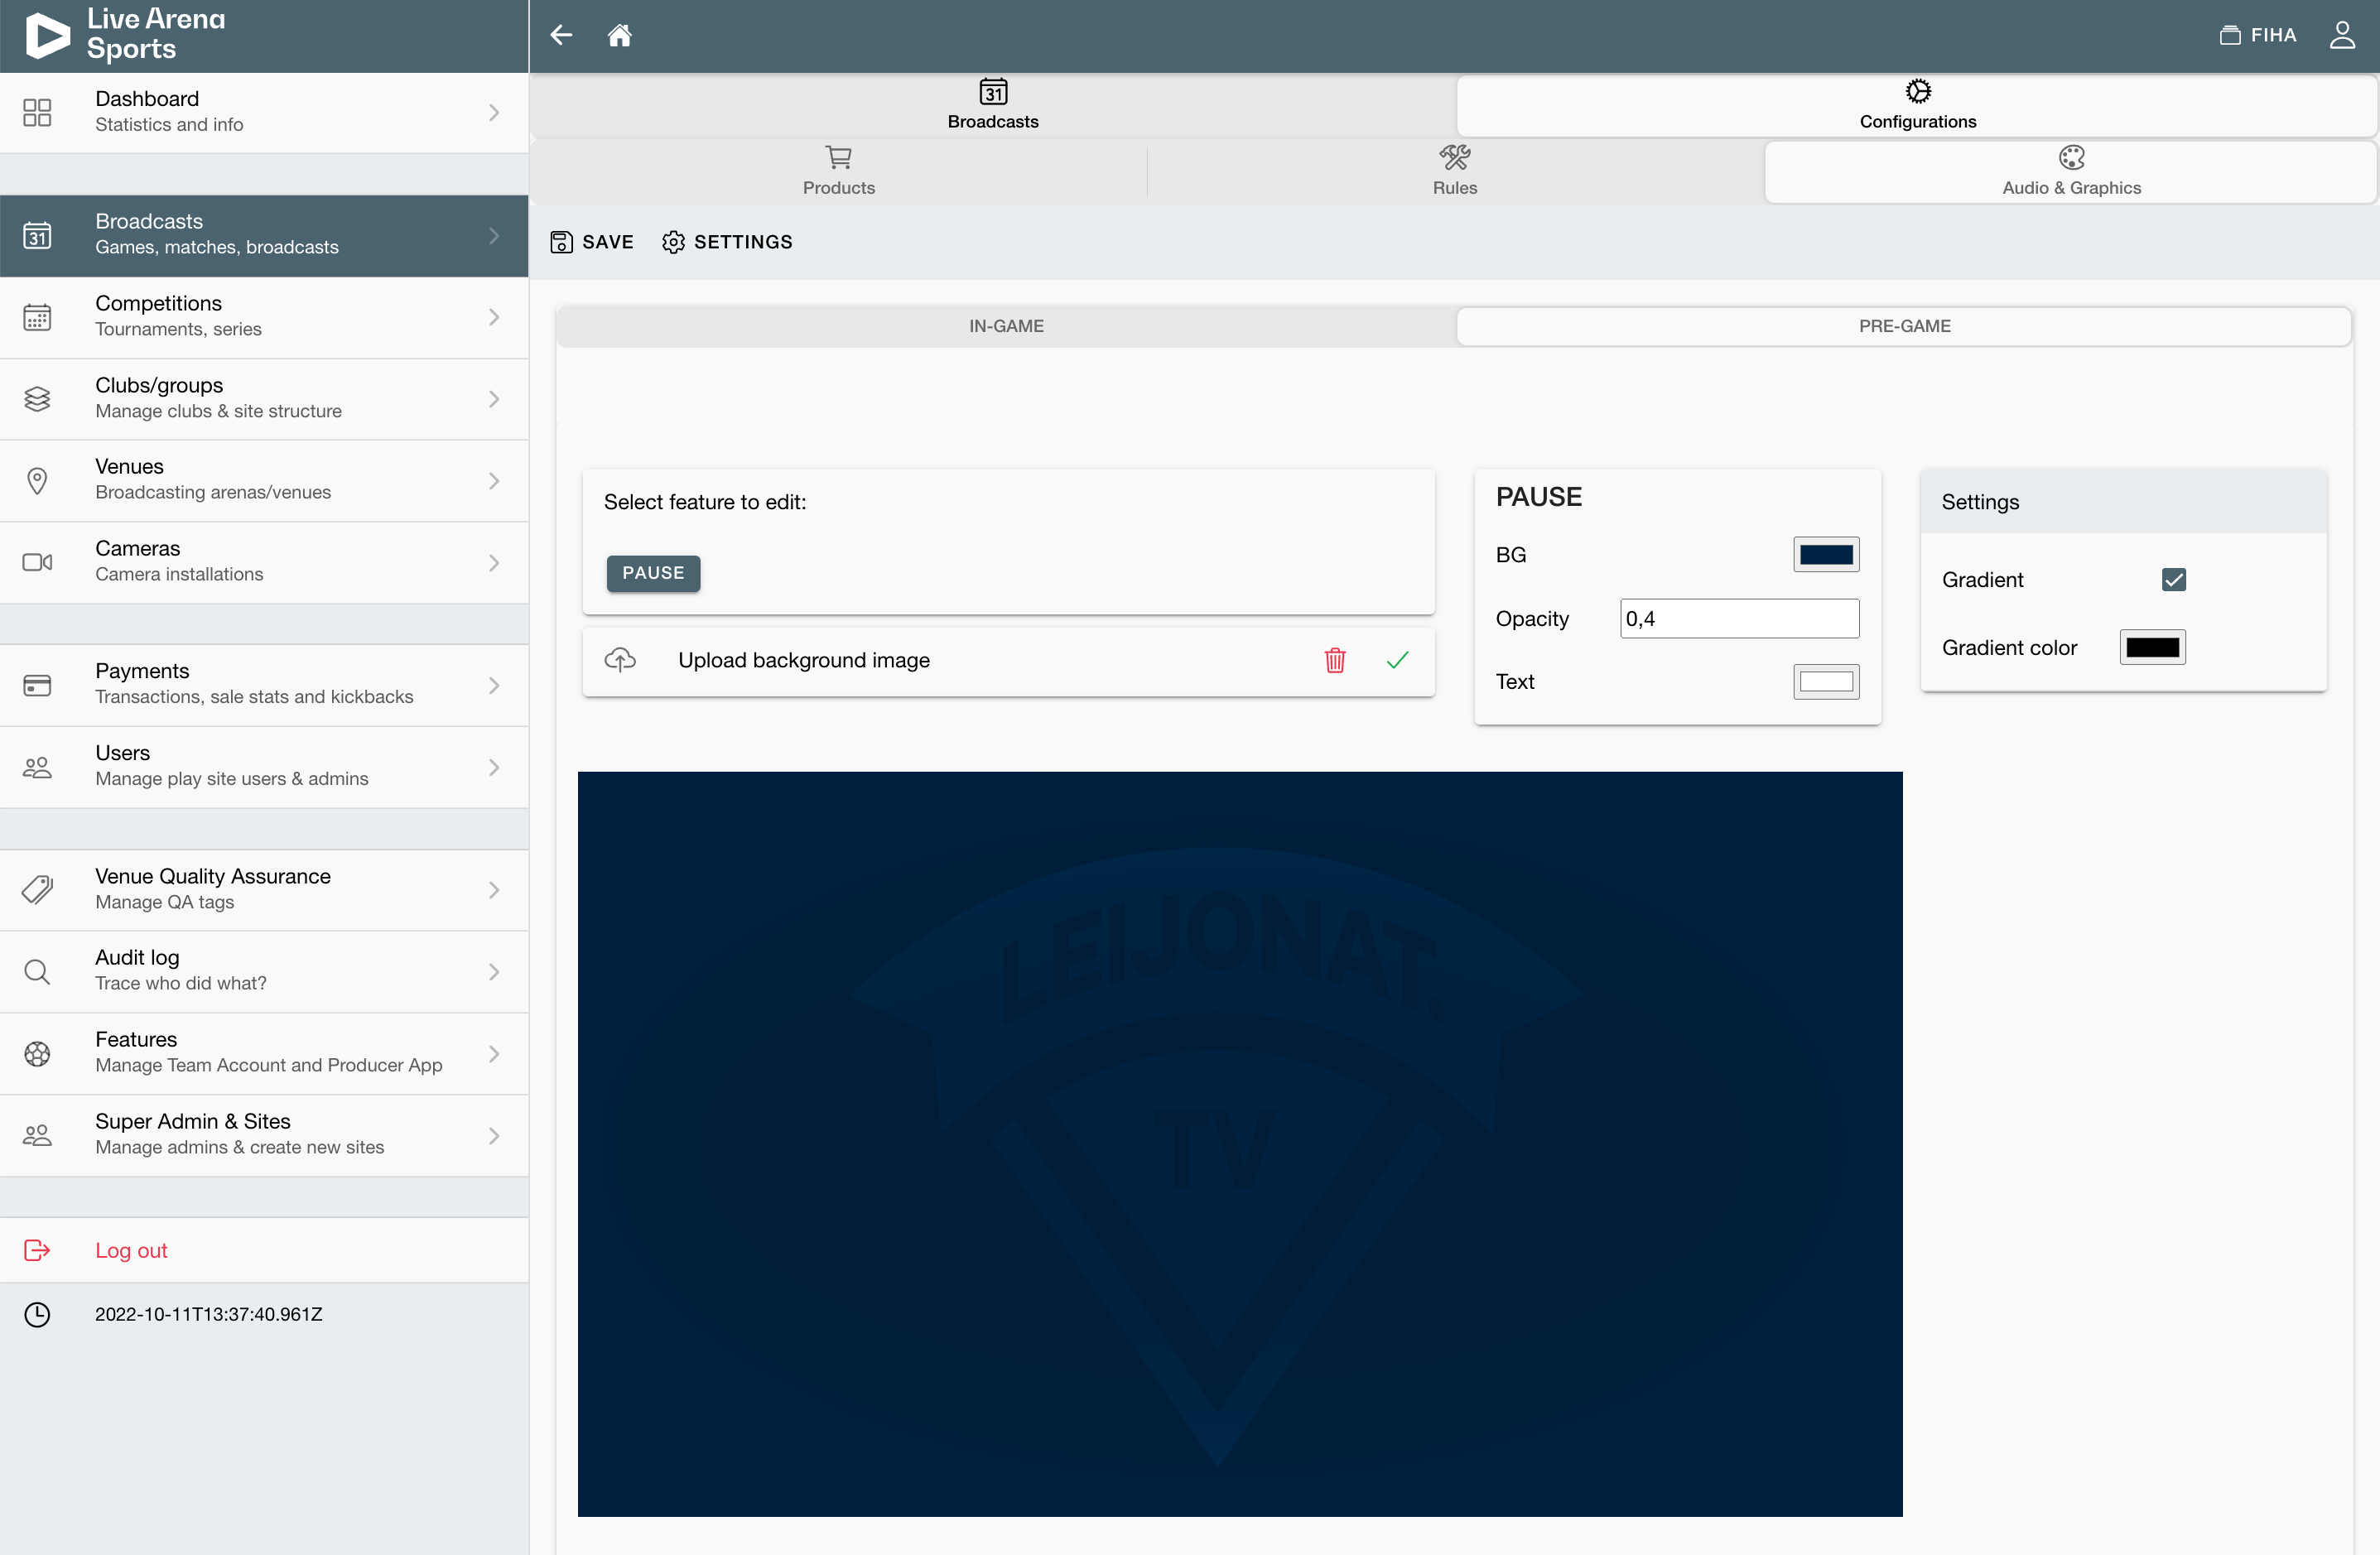Click the Log out link
This screenshot has height=1555, width=2380.
point(131,1250)
